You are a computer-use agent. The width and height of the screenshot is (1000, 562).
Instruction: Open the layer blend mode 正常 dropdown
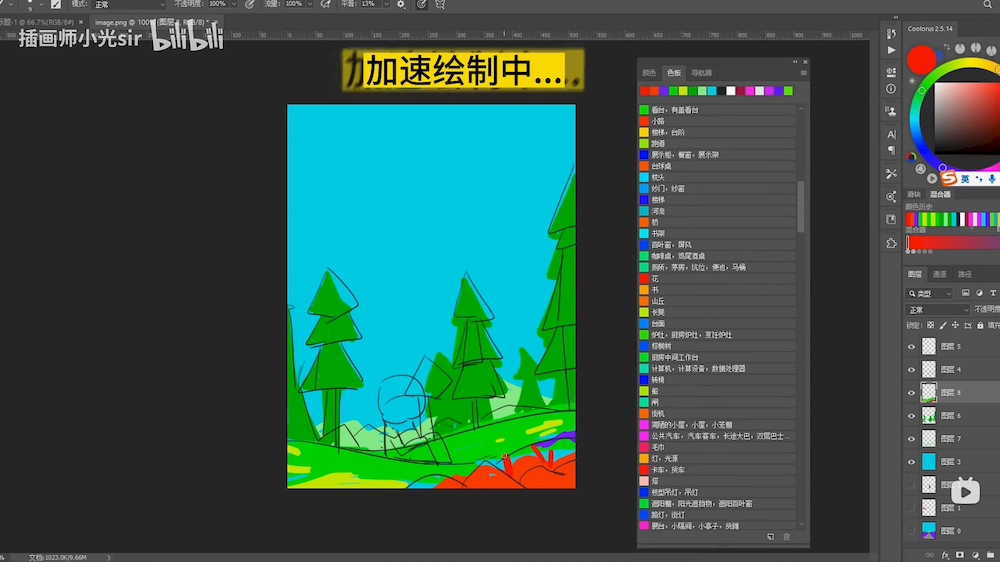tap(937, 310)
